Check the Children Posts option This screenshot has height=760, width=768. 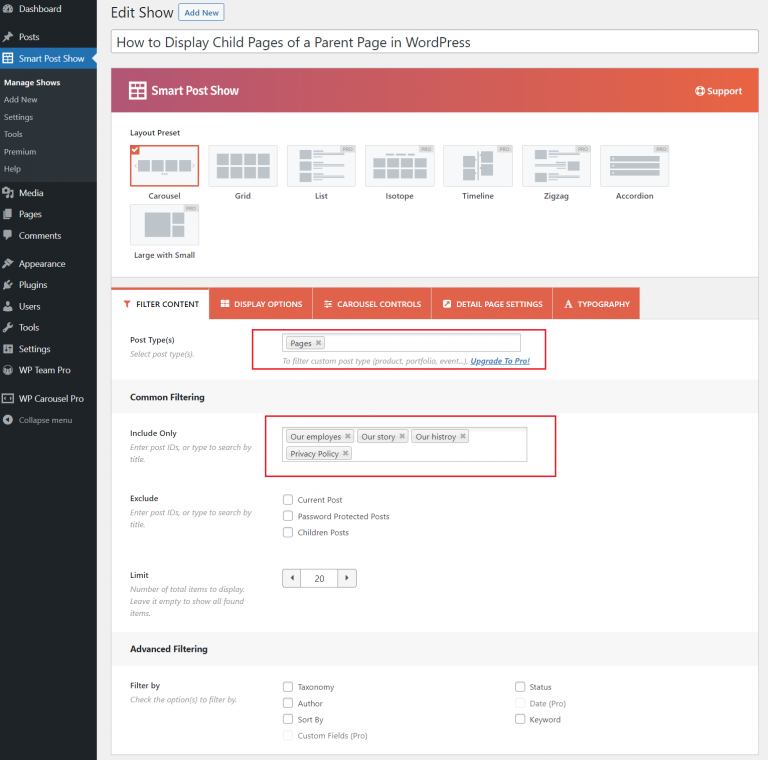point(288,532)
